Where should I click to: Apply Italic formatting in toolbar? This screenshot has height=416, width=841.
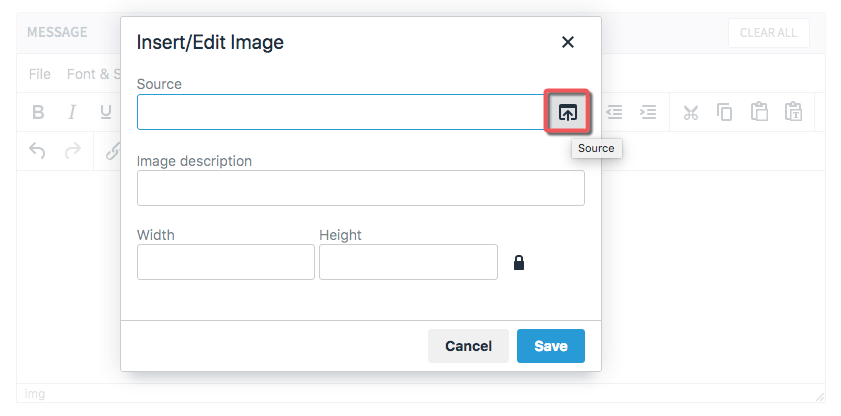(x=71, y=112)
